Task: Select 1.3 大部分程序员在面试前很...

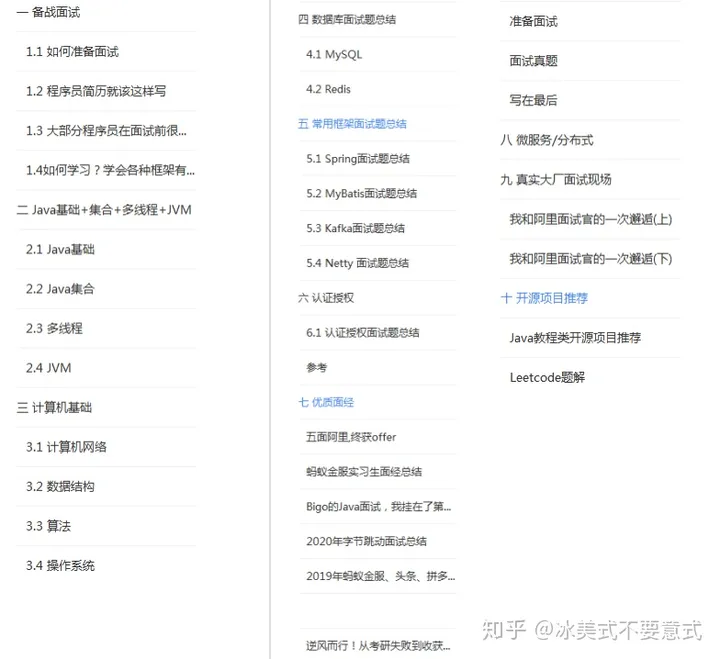Action: click(x=107, y=131)
